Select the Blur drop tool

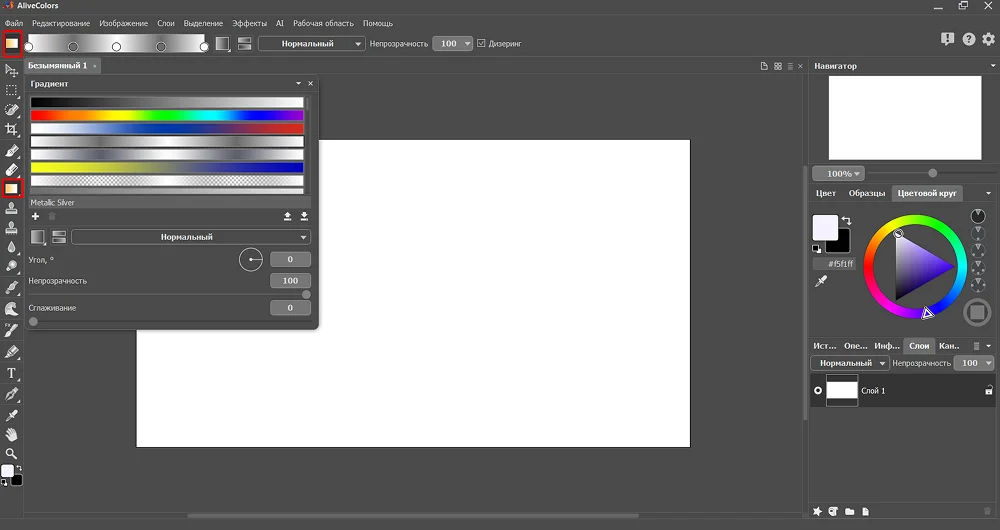click(x=11, y=247)
